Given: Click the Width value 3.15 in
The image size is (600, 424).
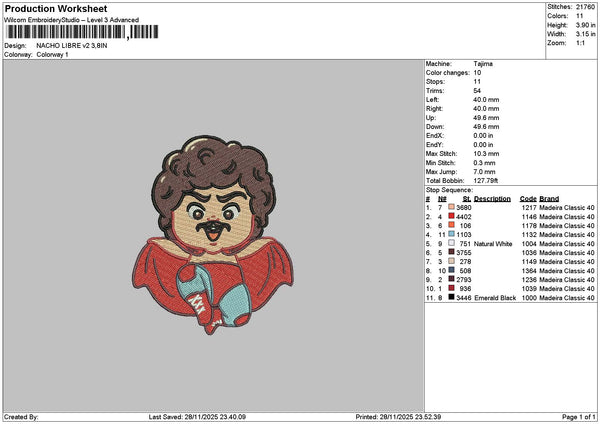Looking at the screenshot, I should pos(585,34).
